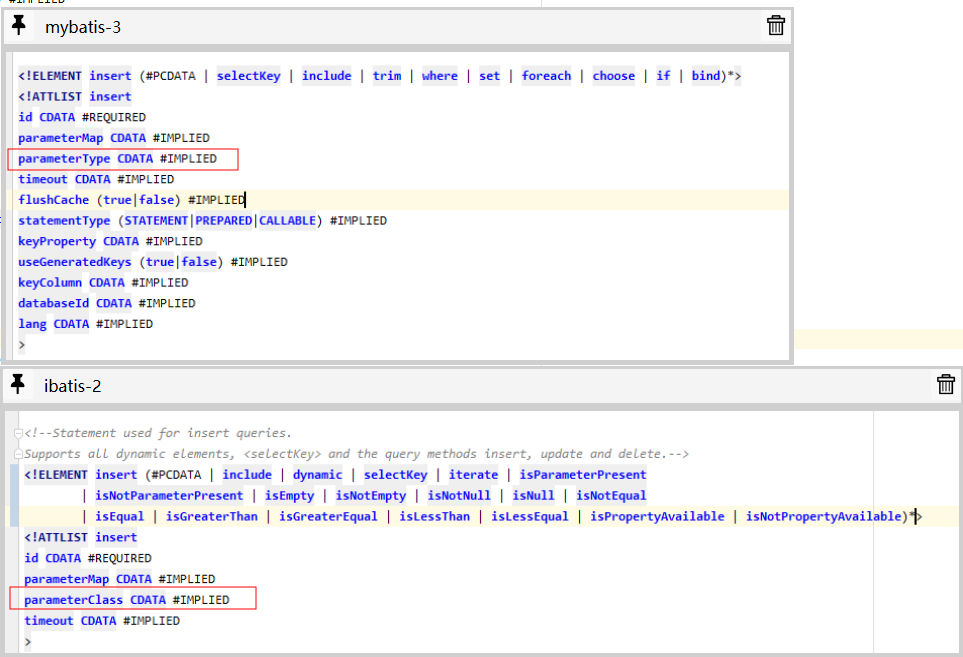
Task: Click parameterMap attribute in ibatis-2 panel
Action: tap(66, 579)
